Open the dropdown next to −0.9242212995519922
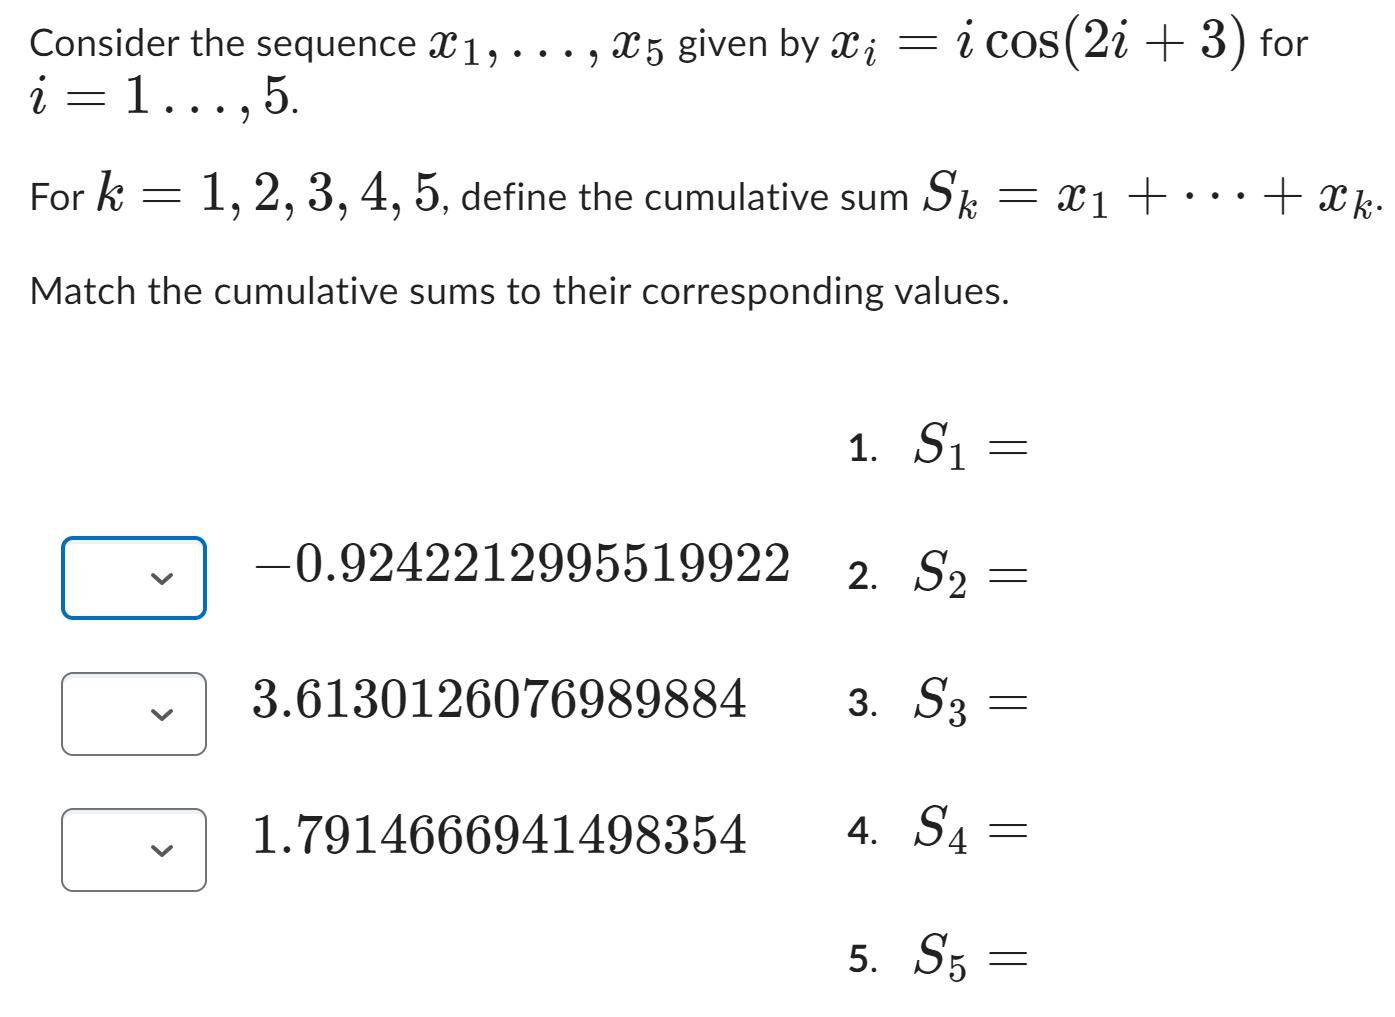The height and width of the screenshot is (1017, 1395). [x=133, y=577]
